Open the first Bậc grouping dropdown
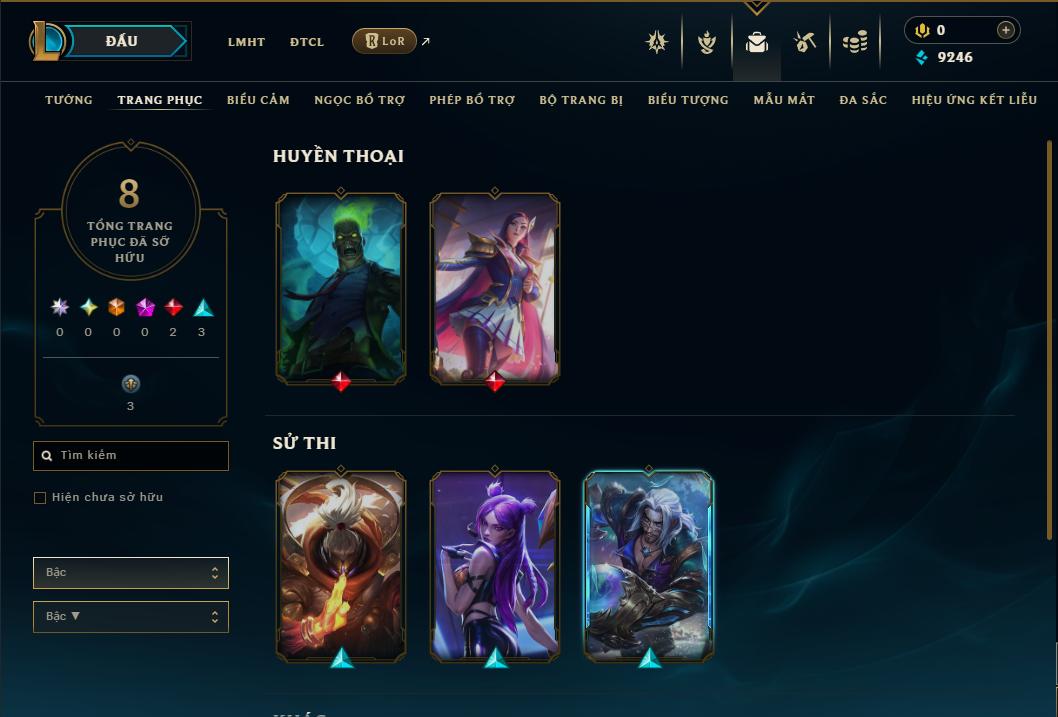 click(x=131, y=573)
